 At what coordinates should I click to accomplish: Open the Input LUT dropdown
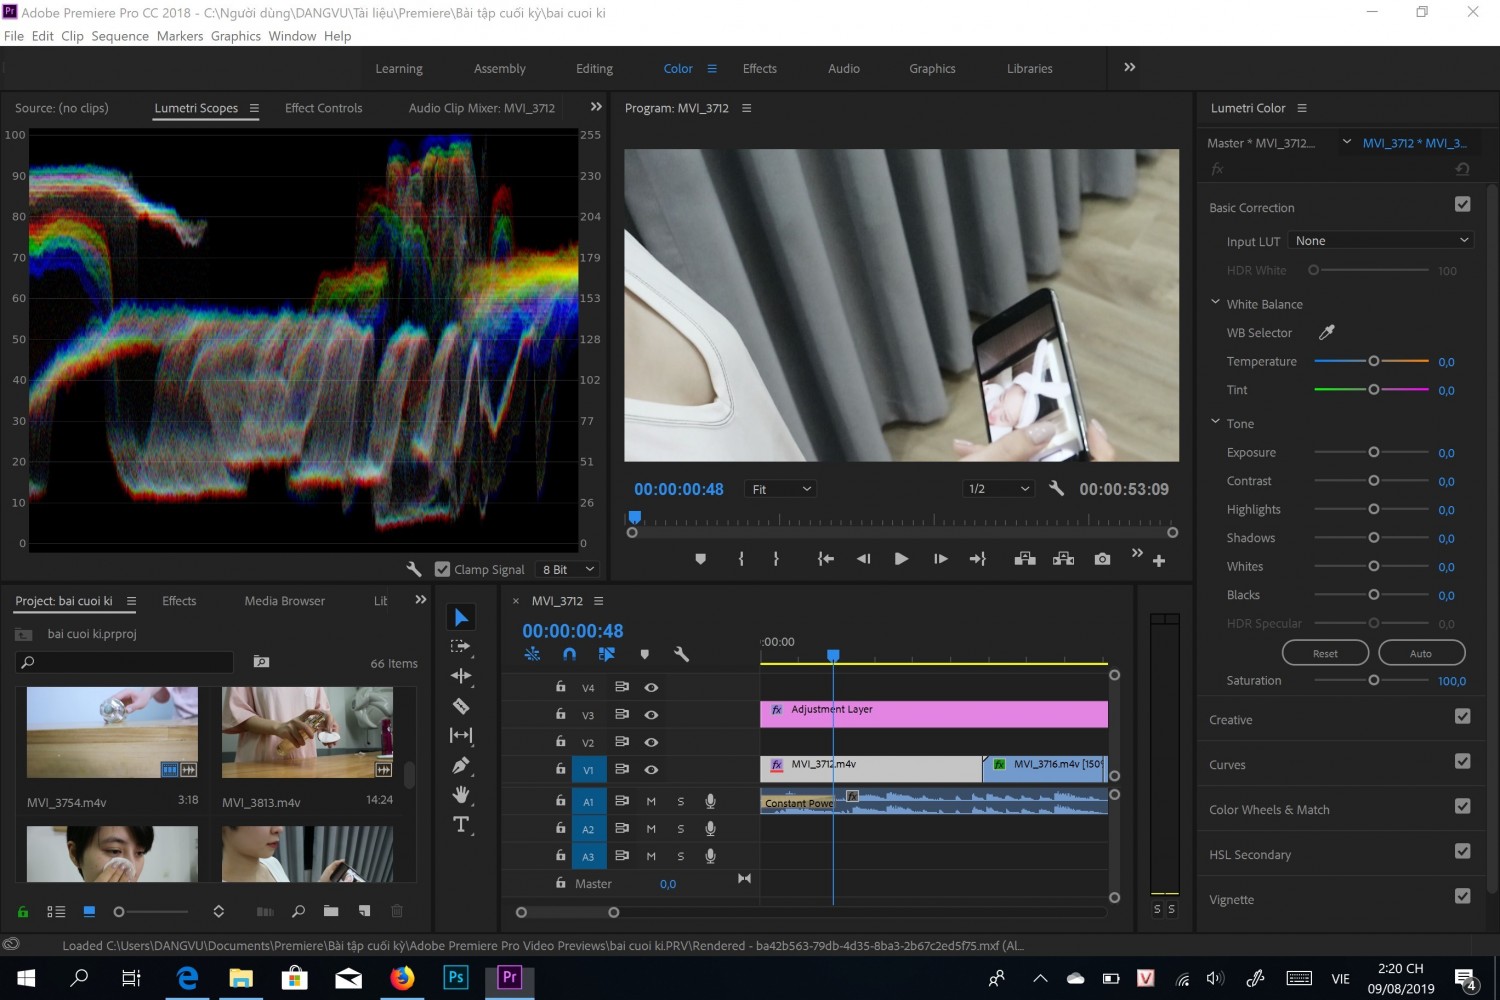(1381, 241)
